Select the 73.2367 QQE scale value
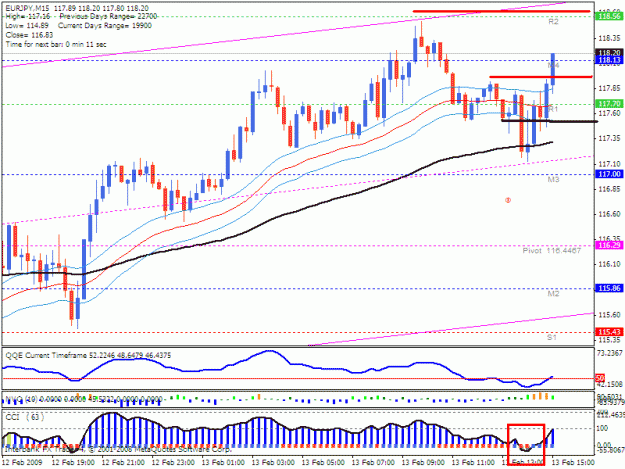Viewport: 625px width, 469px height. coord(610,353)
